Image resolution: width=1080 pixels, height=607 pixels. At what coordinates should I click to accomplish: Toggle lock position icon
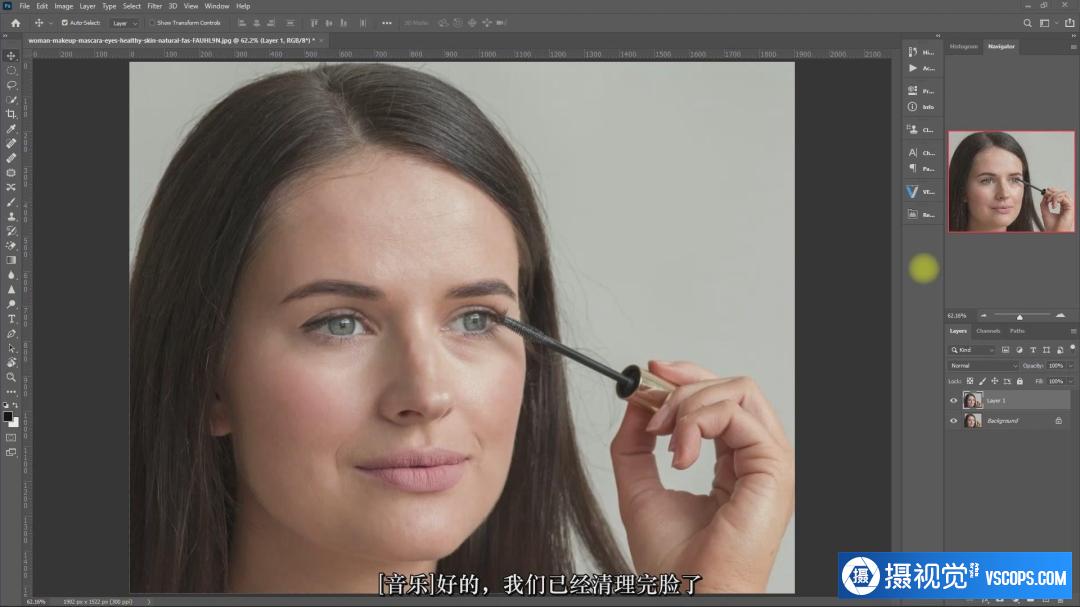coord(995,381)
